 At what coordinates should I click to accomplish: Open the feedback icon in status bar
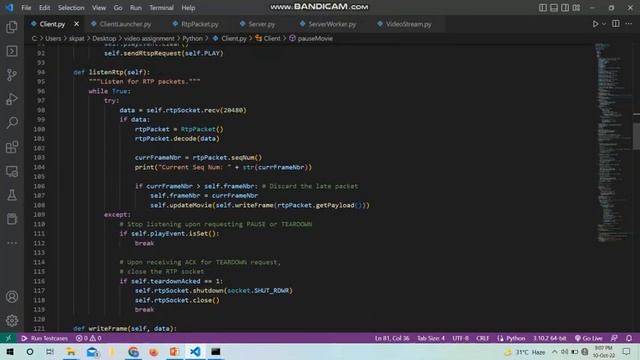click(614, 338)
